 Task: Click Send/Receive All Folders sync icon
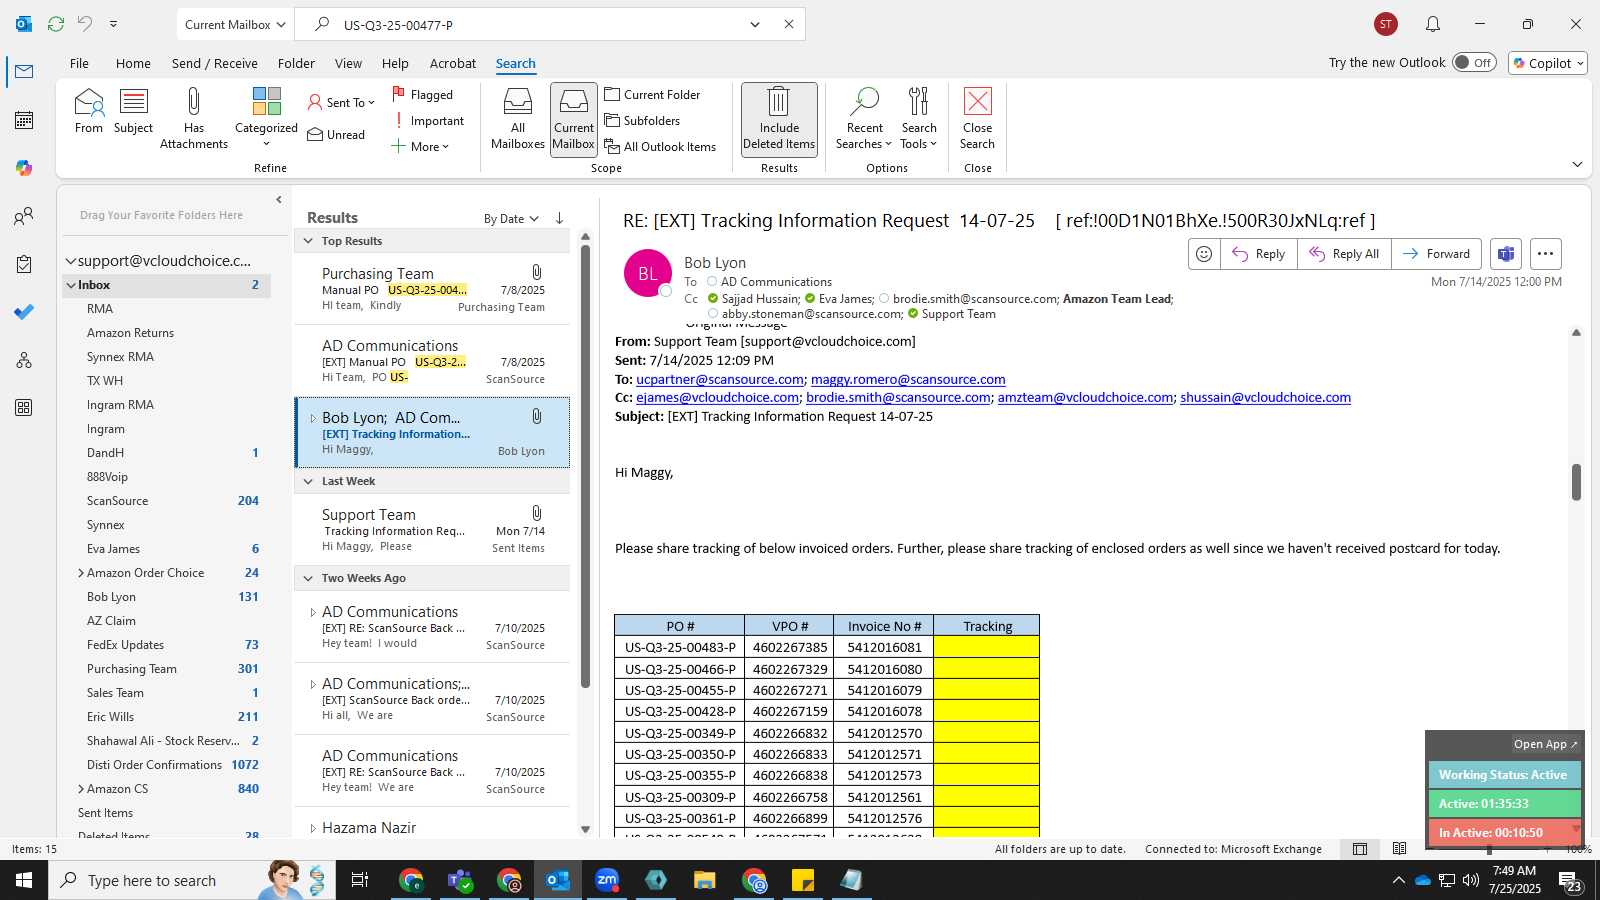coord(56,24)
